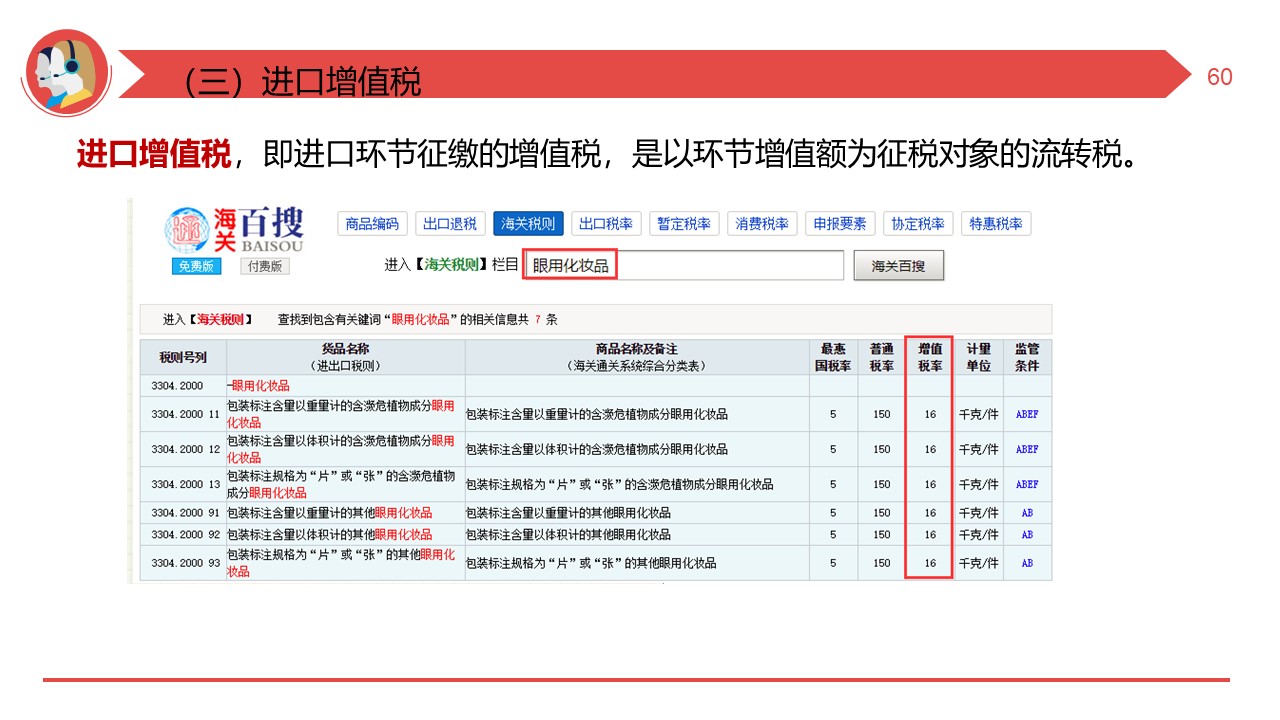Click VAT rate 16 in row 3304.2000 93
1280x720 pixels.
[x=930, y=563]
